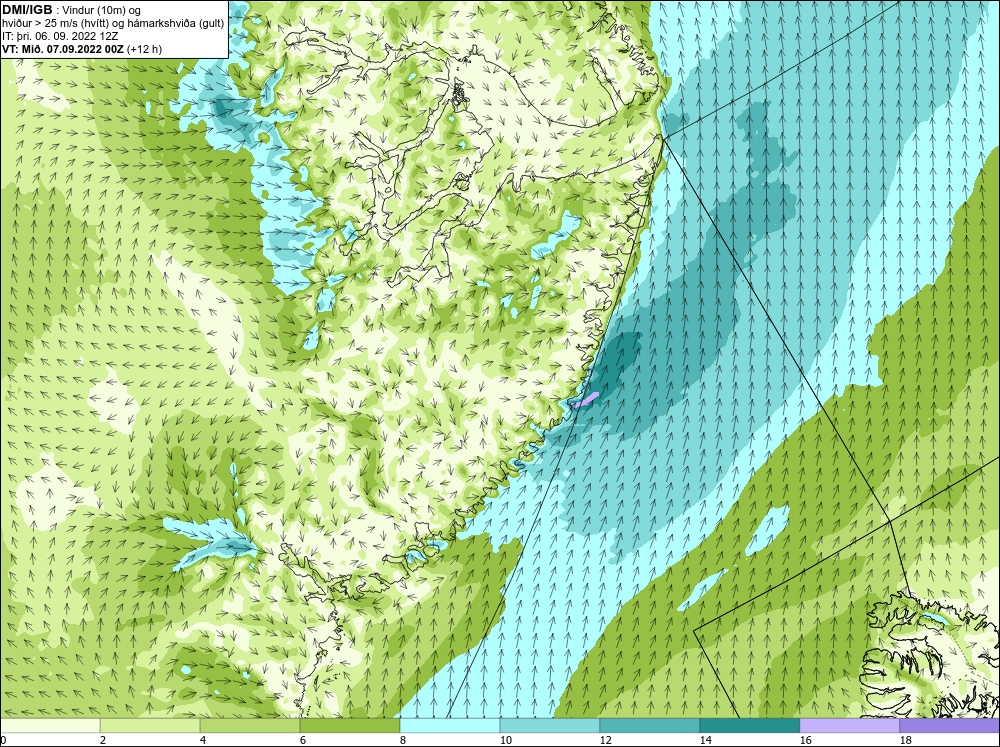Click the 'VT: Mið. 07.09.2022 00Z' line
Viewport: 1000px width, 747px height.
point(64,49)
